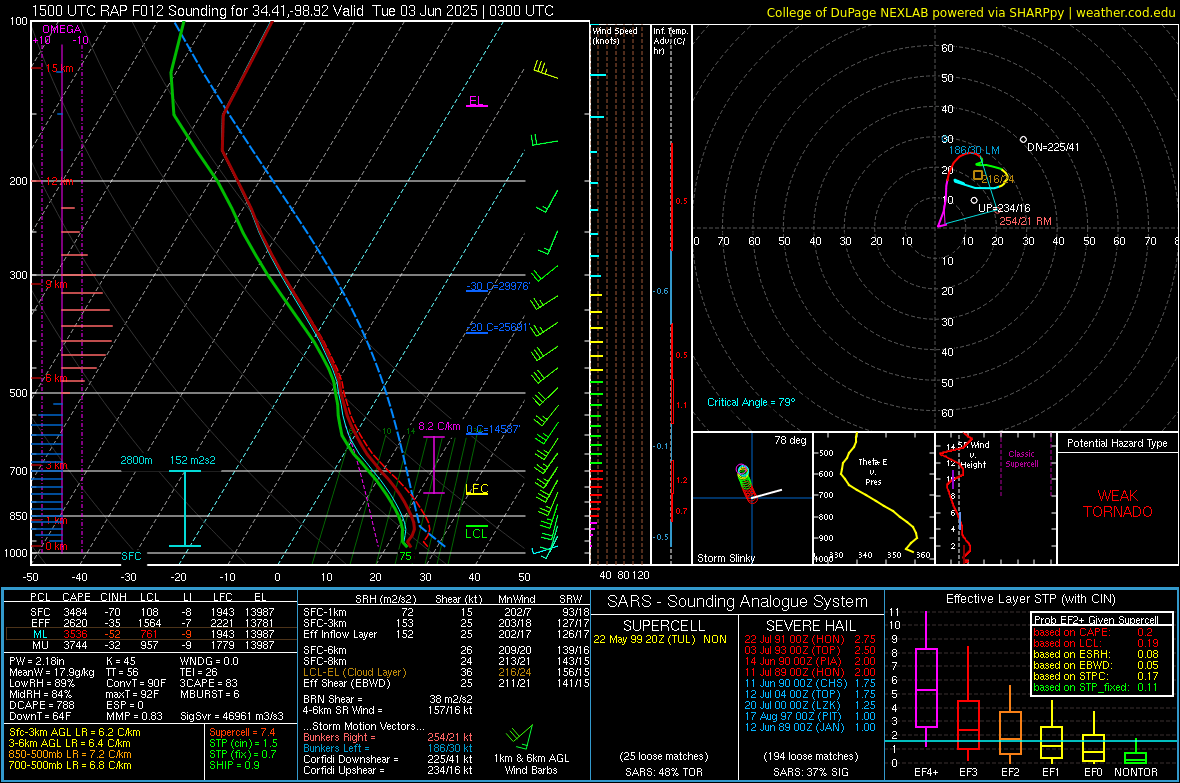The image size is (1180, 783).
Task: Click the MBURST = 6 value
Action: pyautogui.click(x=210, y=694)
